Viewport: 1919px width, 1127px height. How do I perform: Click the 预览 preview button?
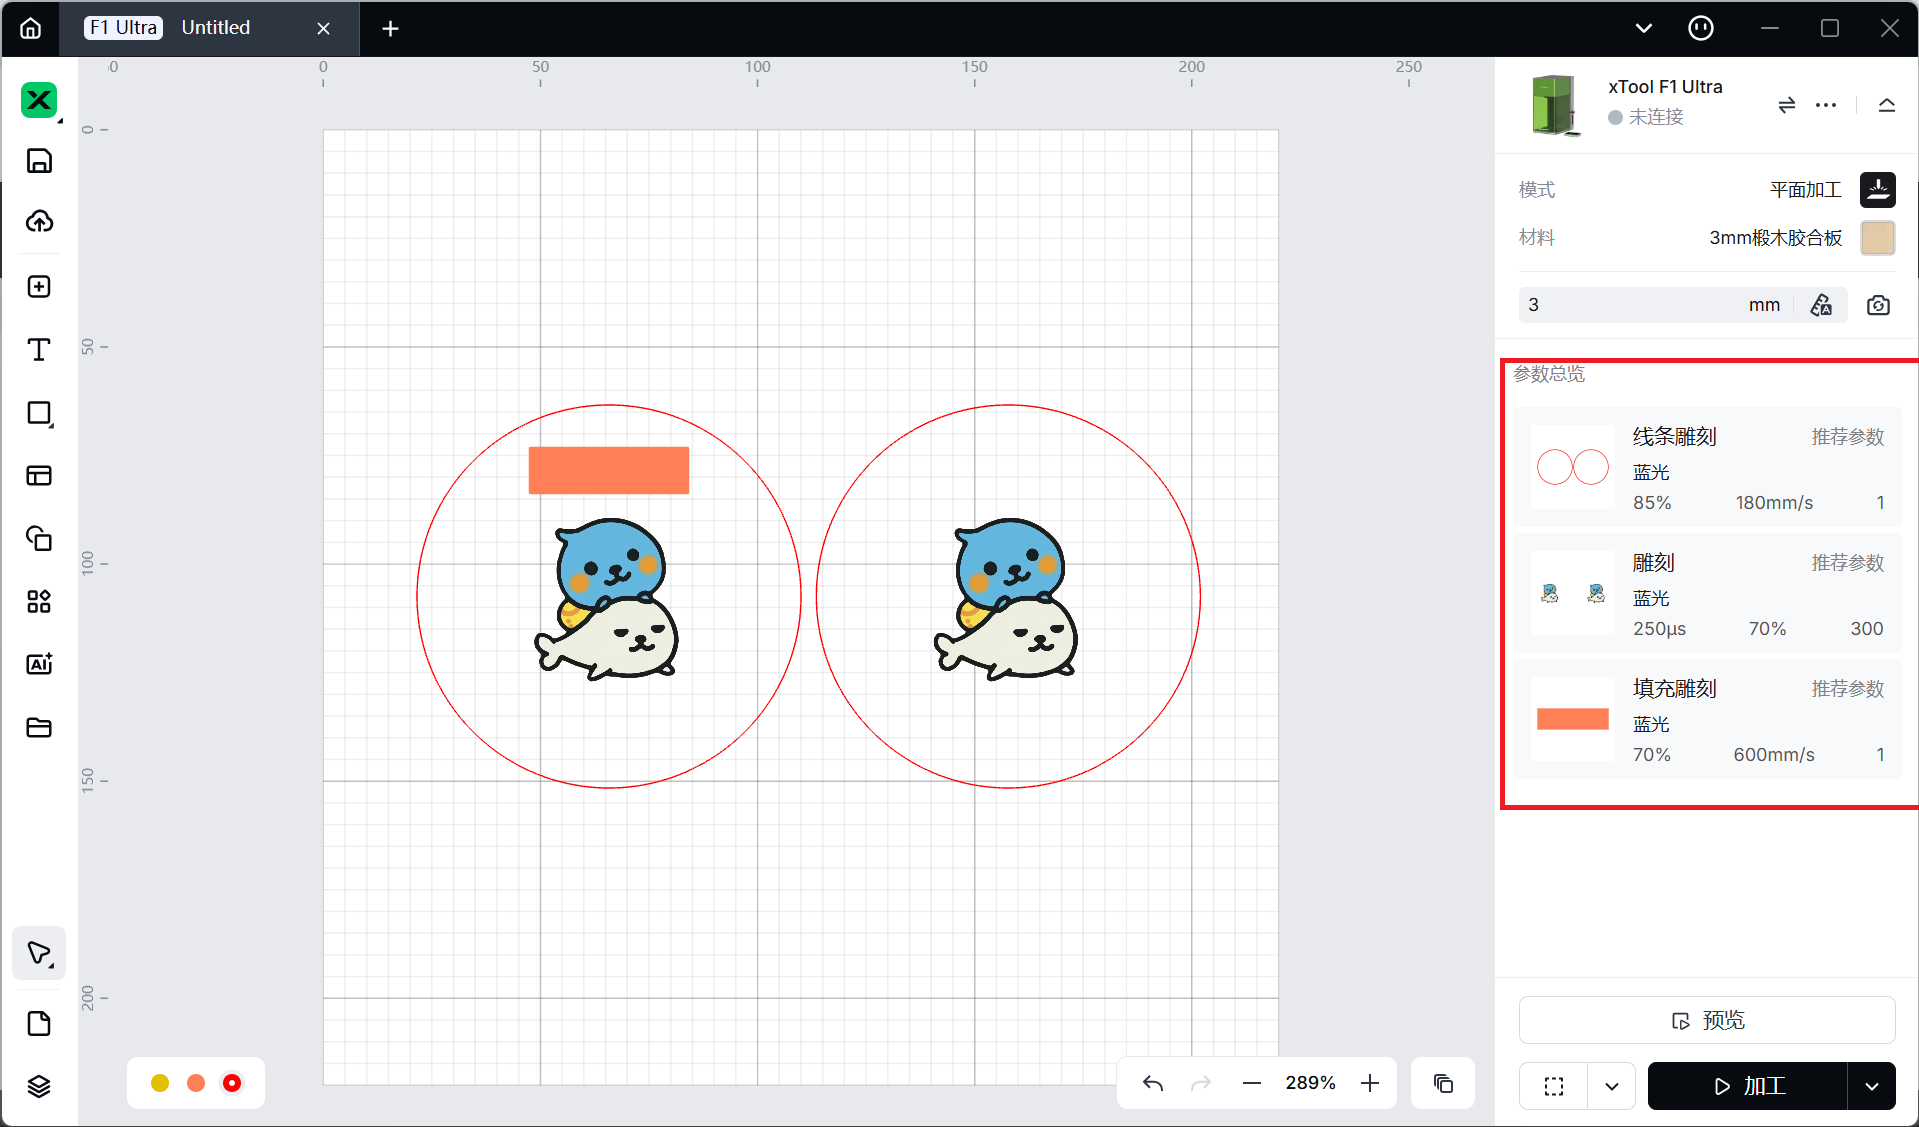[x=1706, y=1020]
